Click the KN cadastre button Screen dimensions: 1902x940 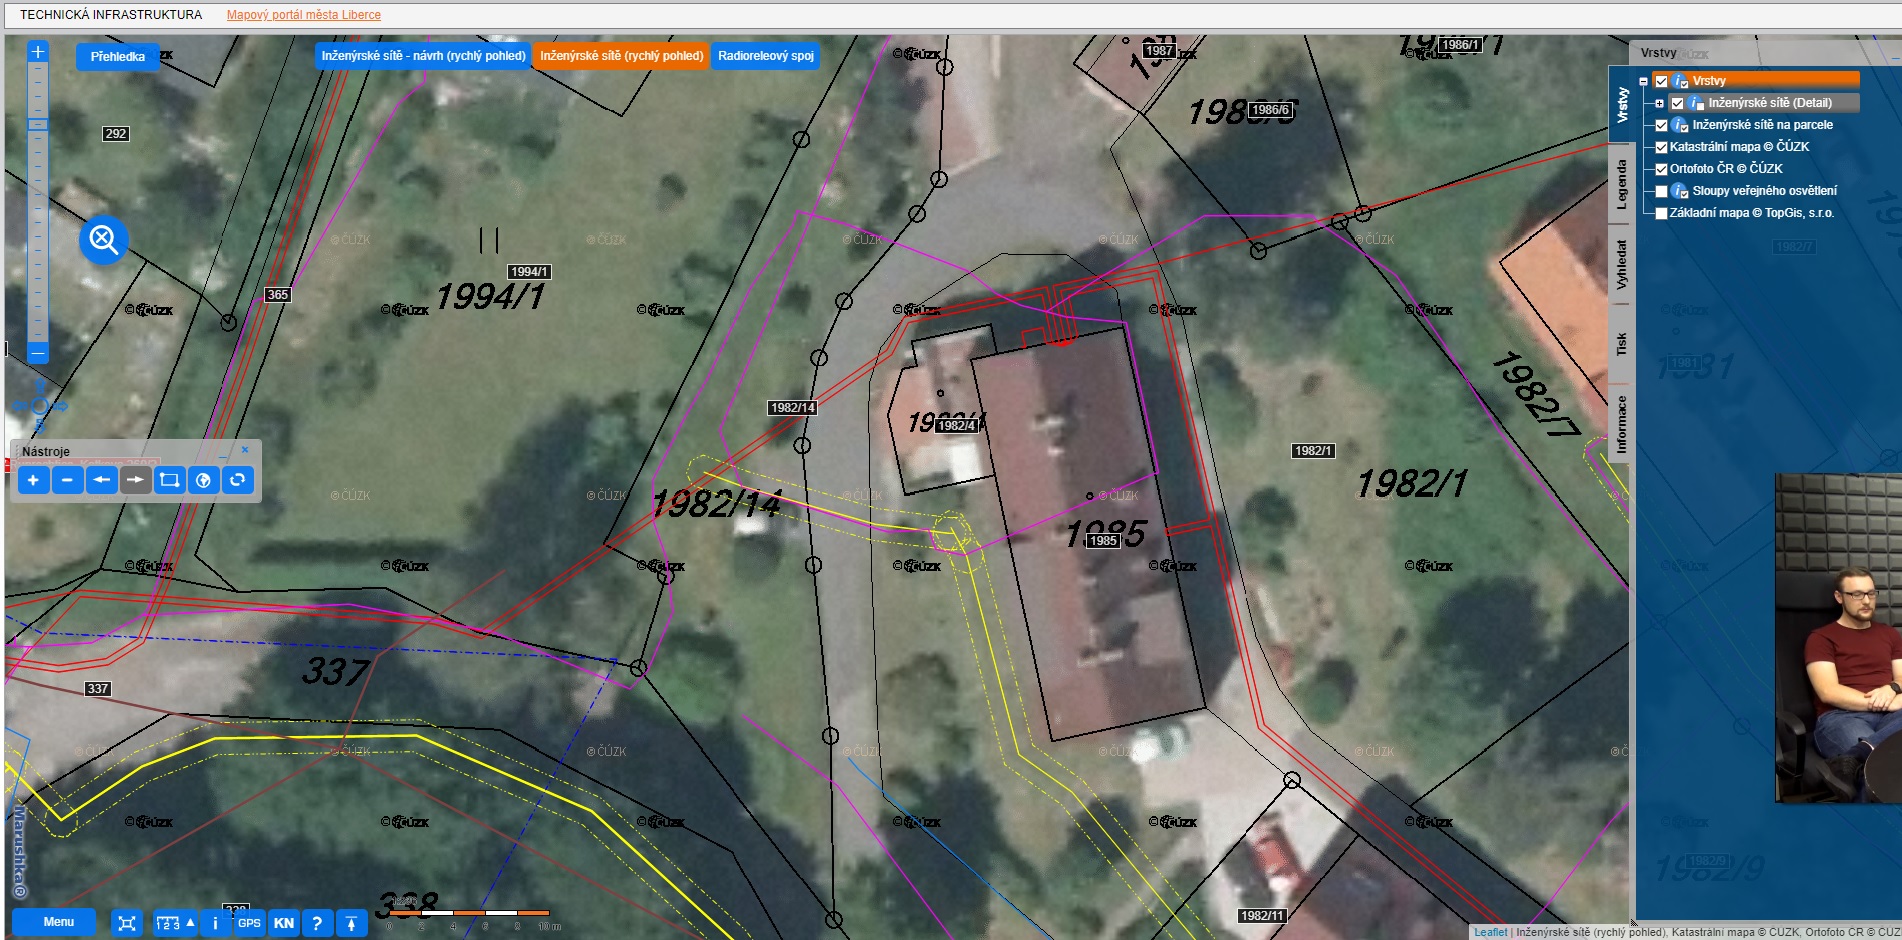pyautogui.click(x=284, y=923)
